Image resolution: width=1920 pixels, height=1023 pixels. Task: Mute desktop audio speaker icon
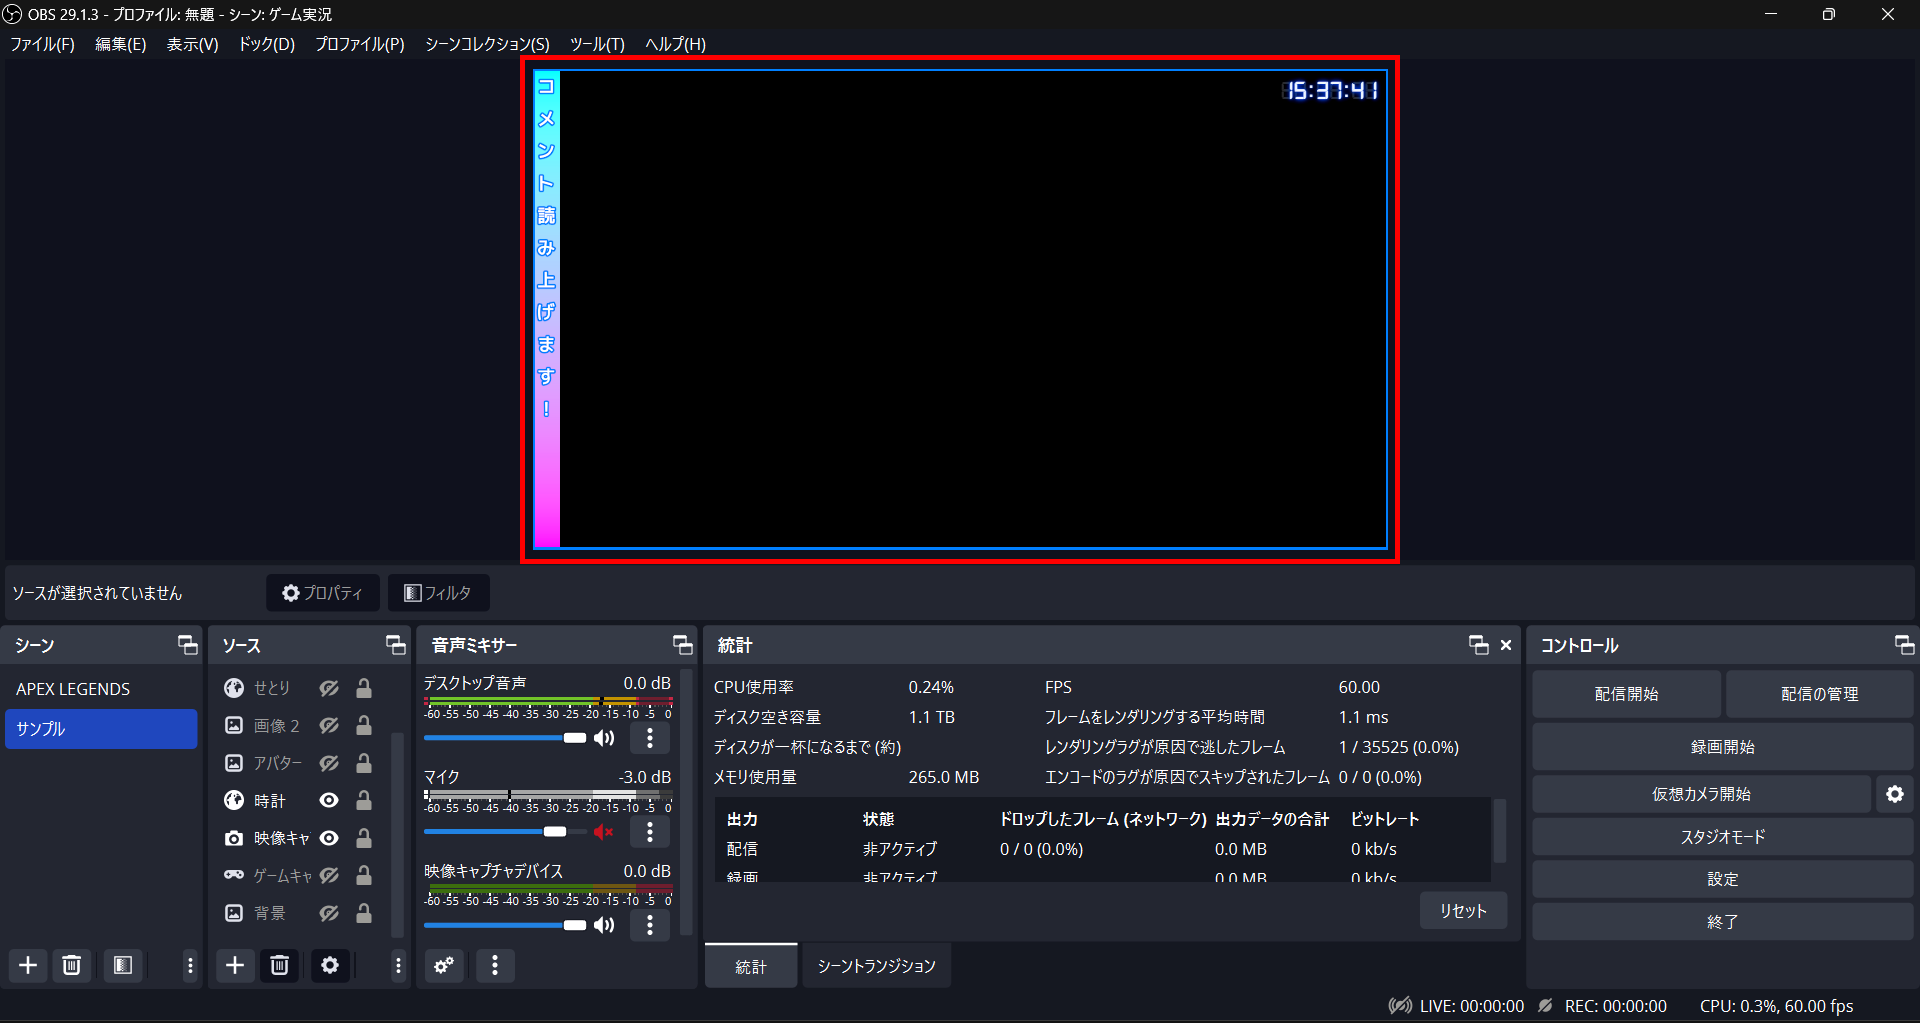[x=604, y=738]
